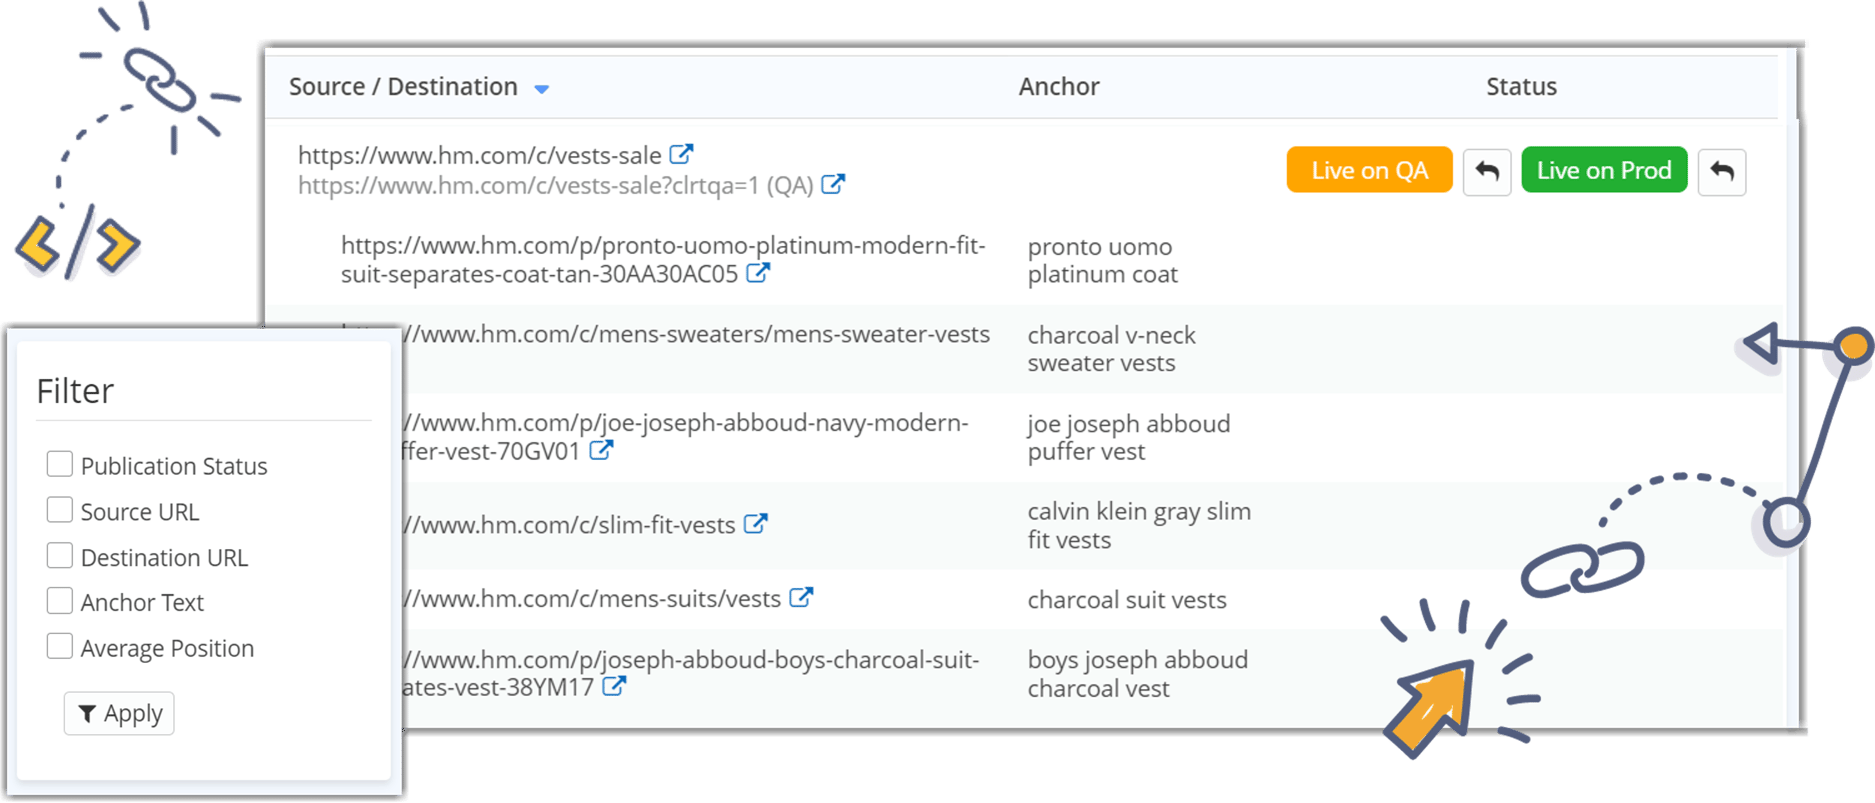
Task: Click undo arrow next to Live on QA
Action: point(1487,170)
